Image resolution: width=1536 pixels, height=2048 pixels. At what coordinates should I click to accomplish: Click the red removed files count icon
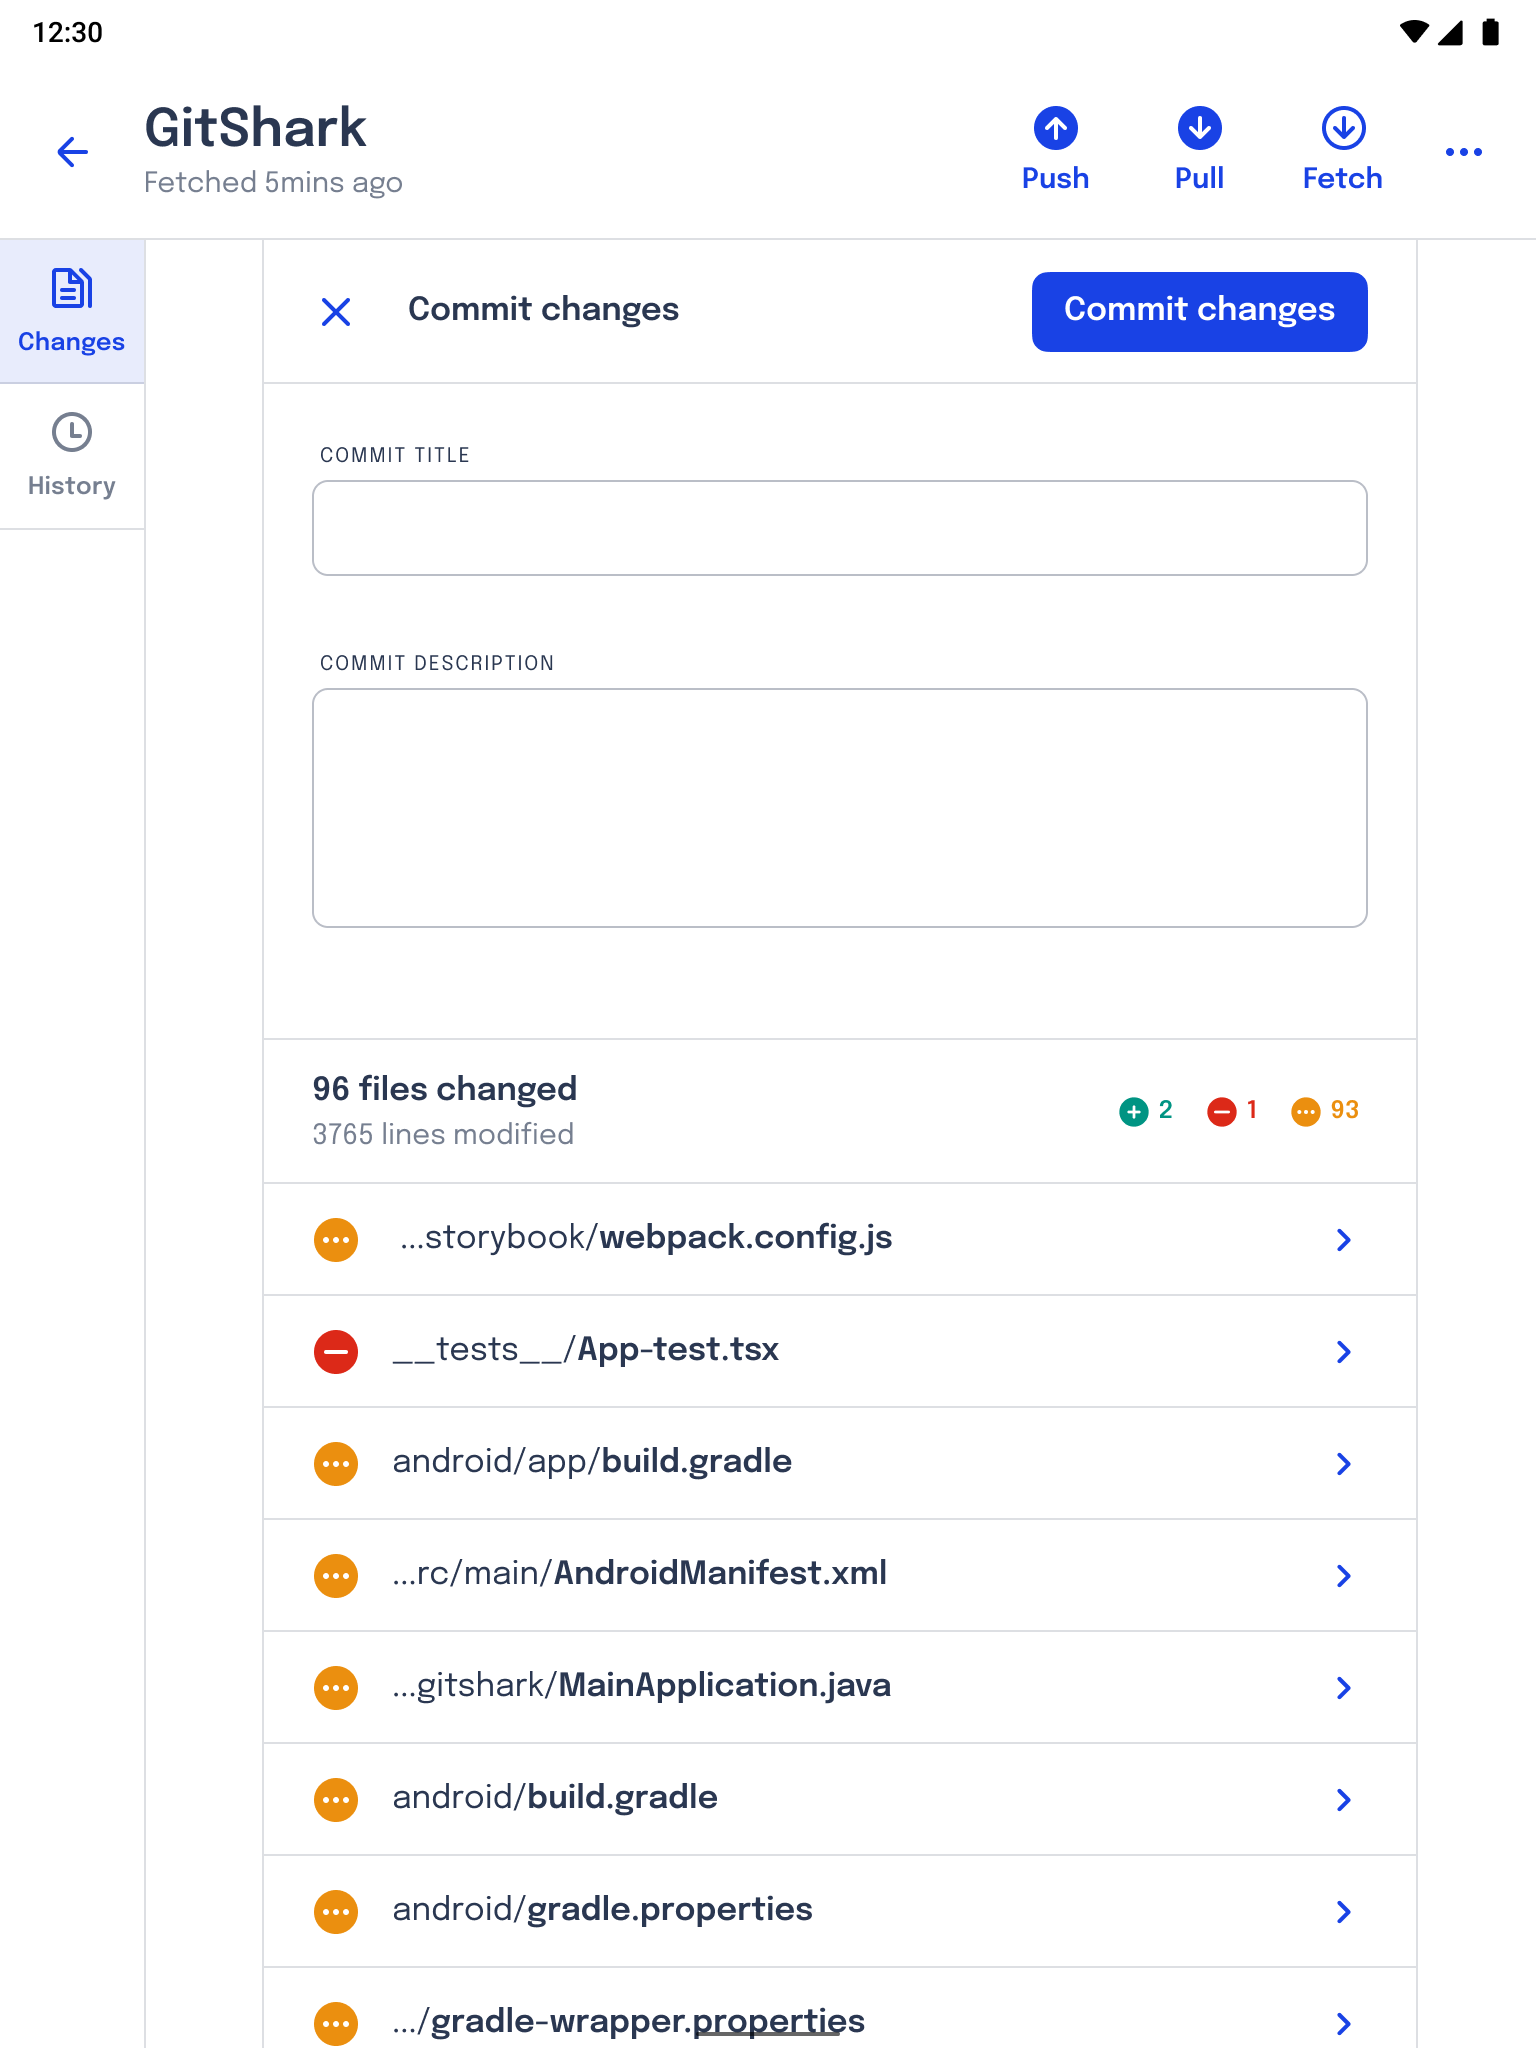pyautogui.click(x=1221, y=1111)
